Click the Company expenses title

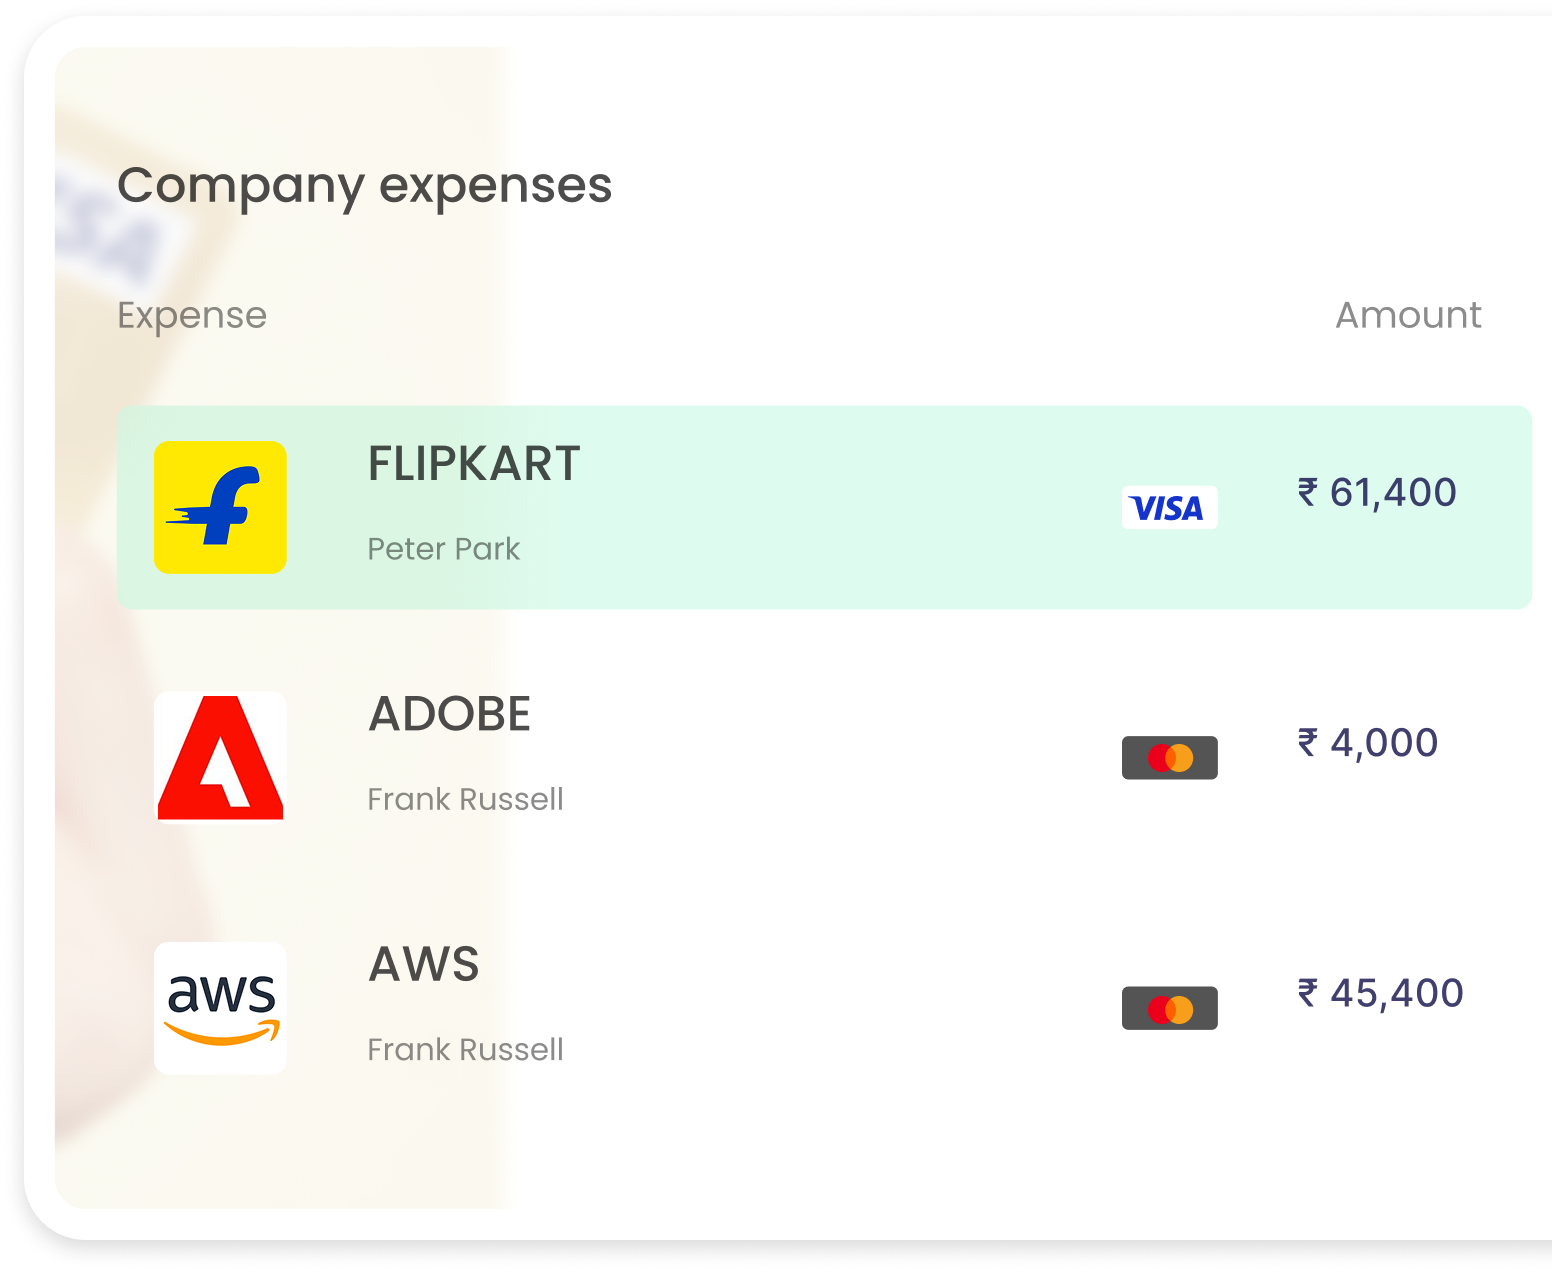pos(365,185)
